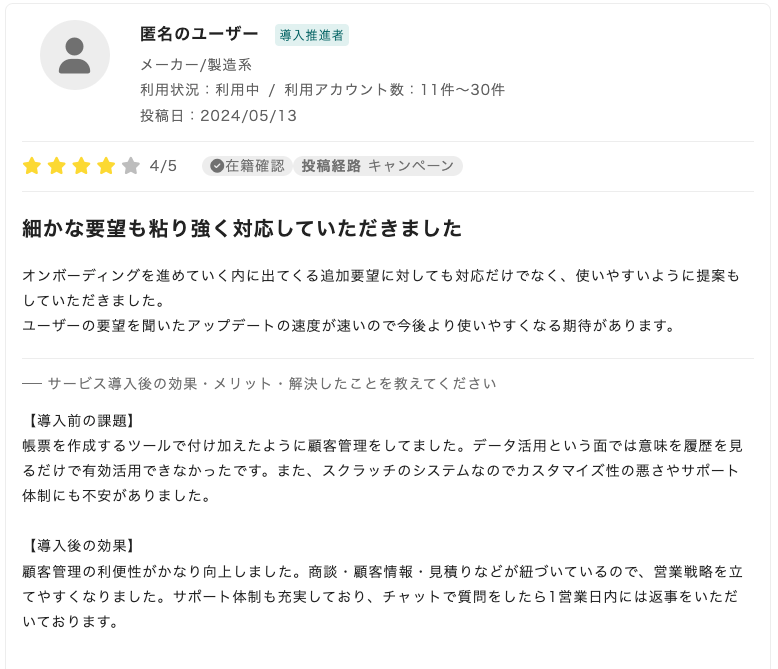Click the third yellow rating star
The height and width of the screenshot is (669, 778).
point(81,166)
